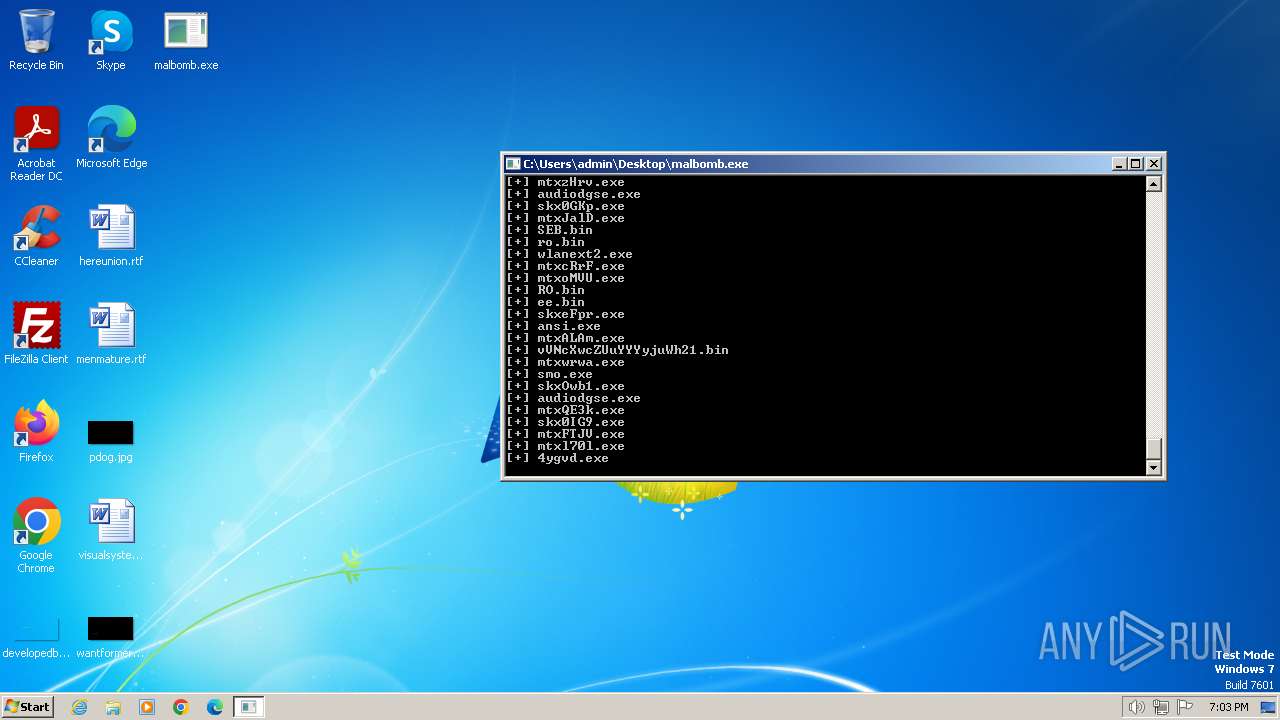Image resolution: width=1280 pixels, height=720 pixels.
Task: Minimize the malbomb.exe console window
Action: pyautogui.click(x=1119, y=164)
